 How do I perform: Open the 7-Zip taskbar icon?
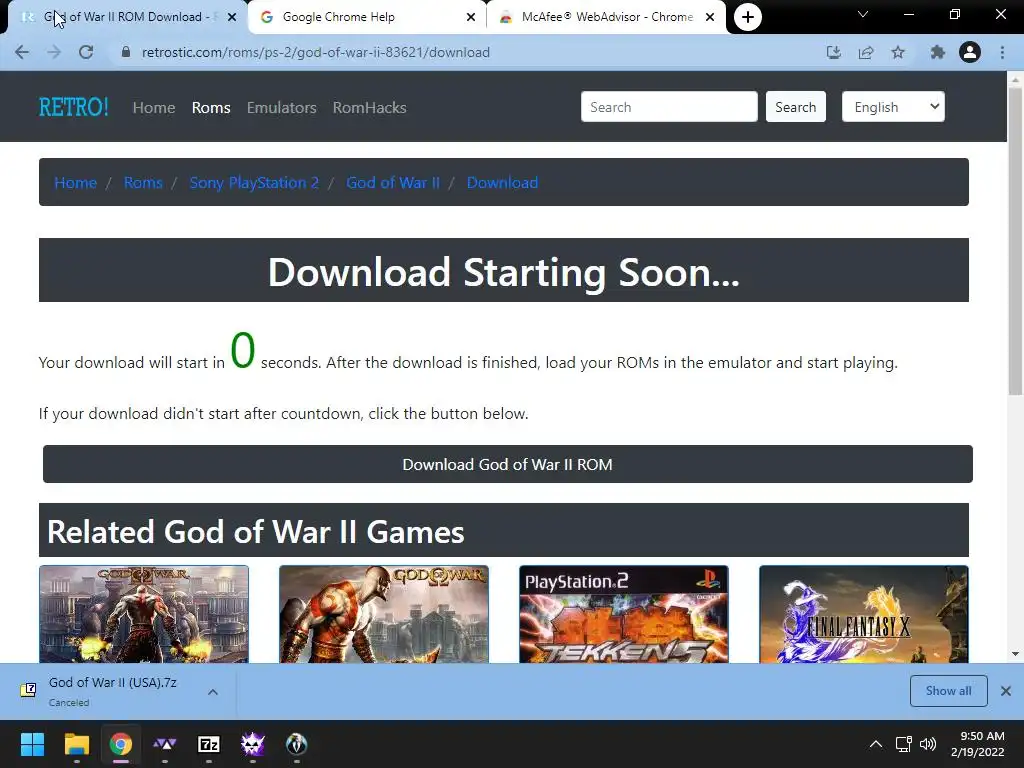point(208,744)
